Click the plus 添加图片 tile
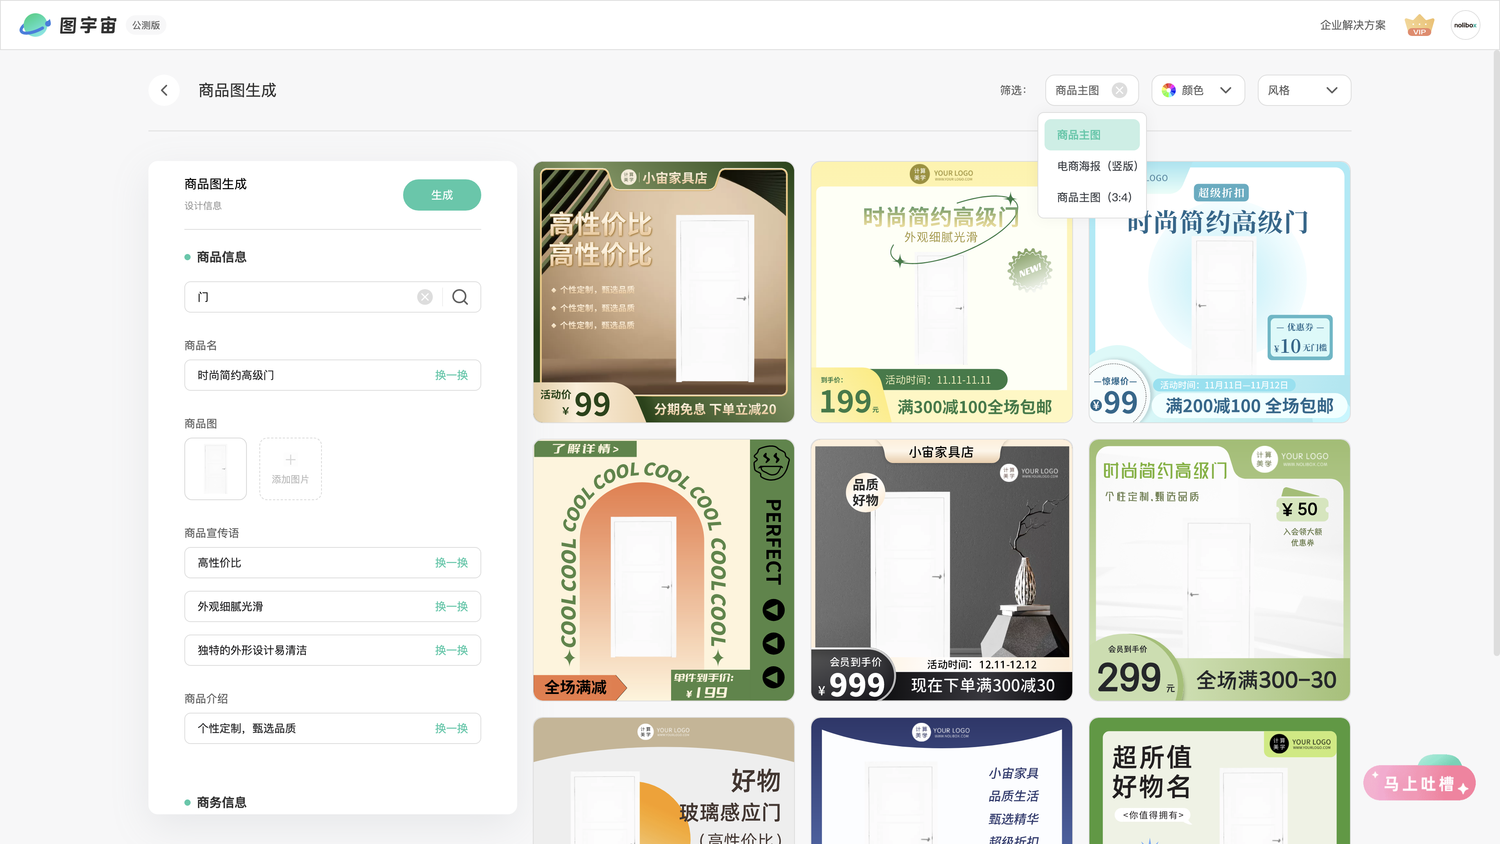Screen dimensions: 1500x844 290,468
